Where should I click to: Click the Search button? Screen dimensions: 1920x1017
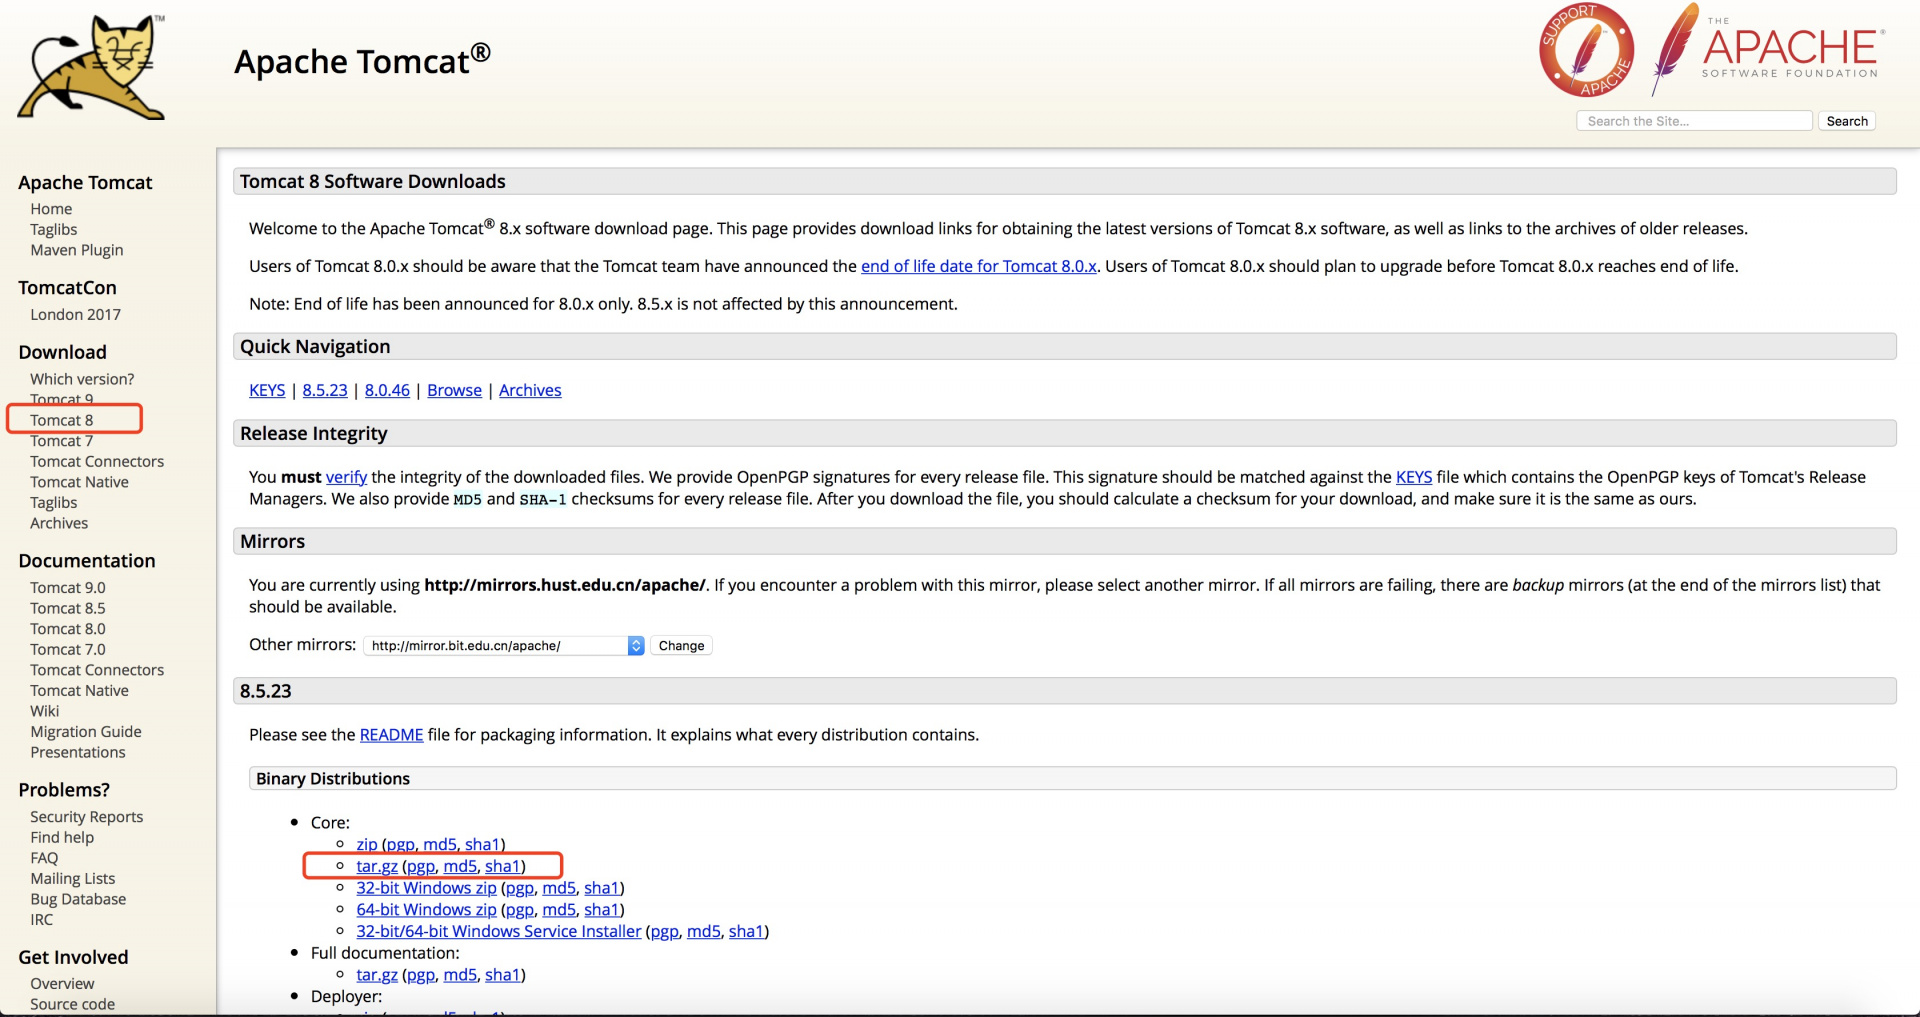point(1846,121)
